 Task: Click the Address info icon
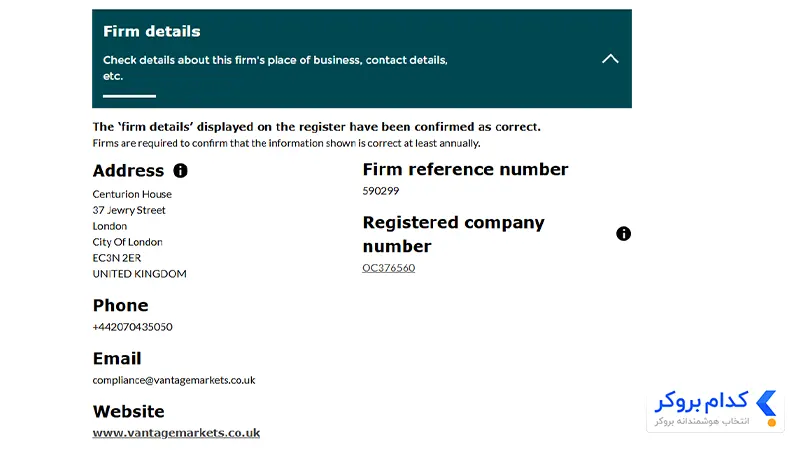180,170
